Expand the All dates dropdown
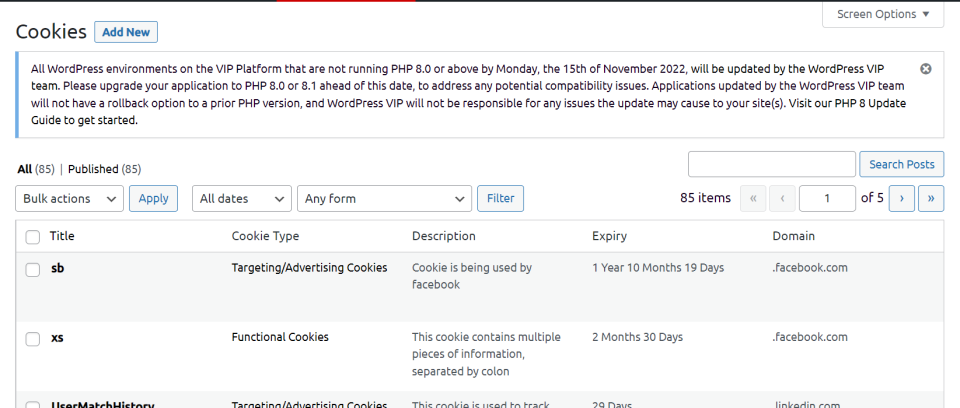The image size is (960, 408). pos(242,199)
